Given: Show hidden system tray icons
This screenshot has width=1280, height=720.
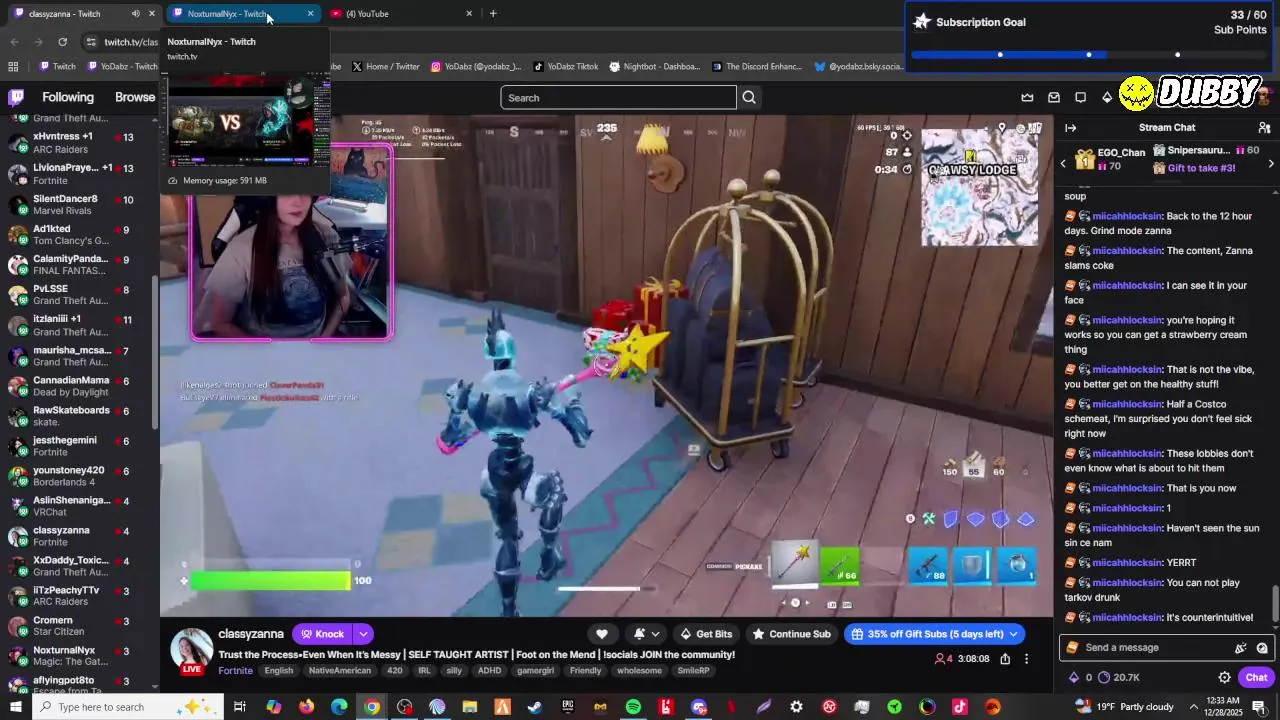Looking at the screenshot, I should pos(1194,707).
